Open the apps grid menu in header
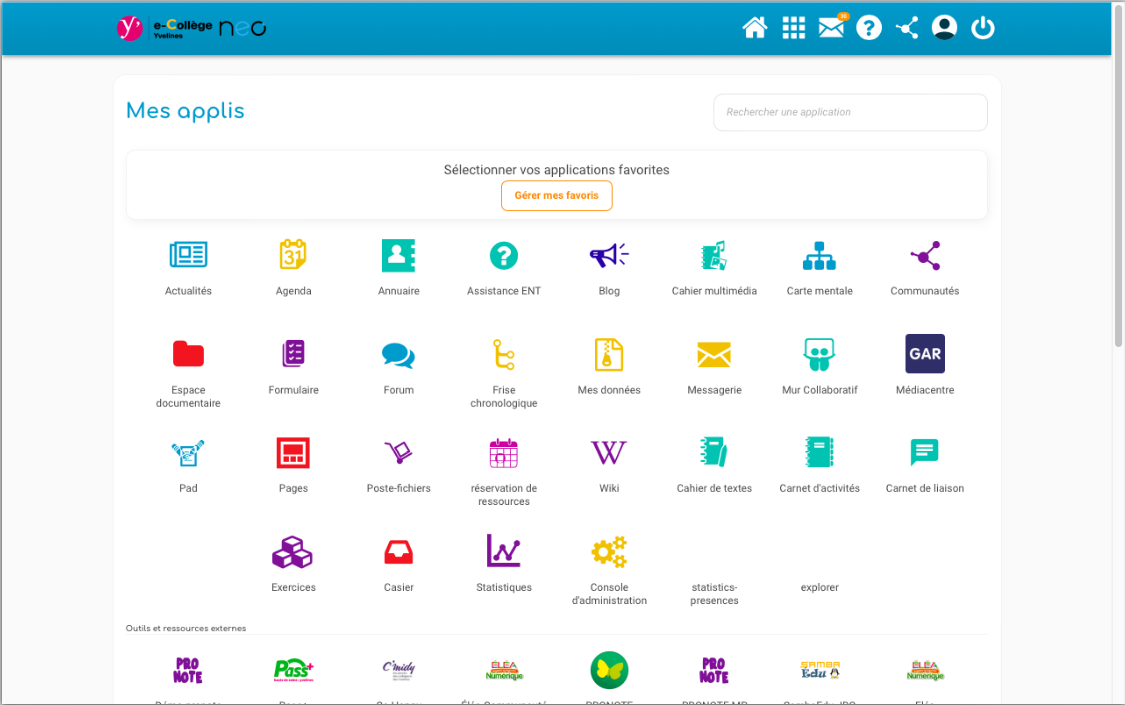This screenshot has width=1125, height=705. point(793,28)
